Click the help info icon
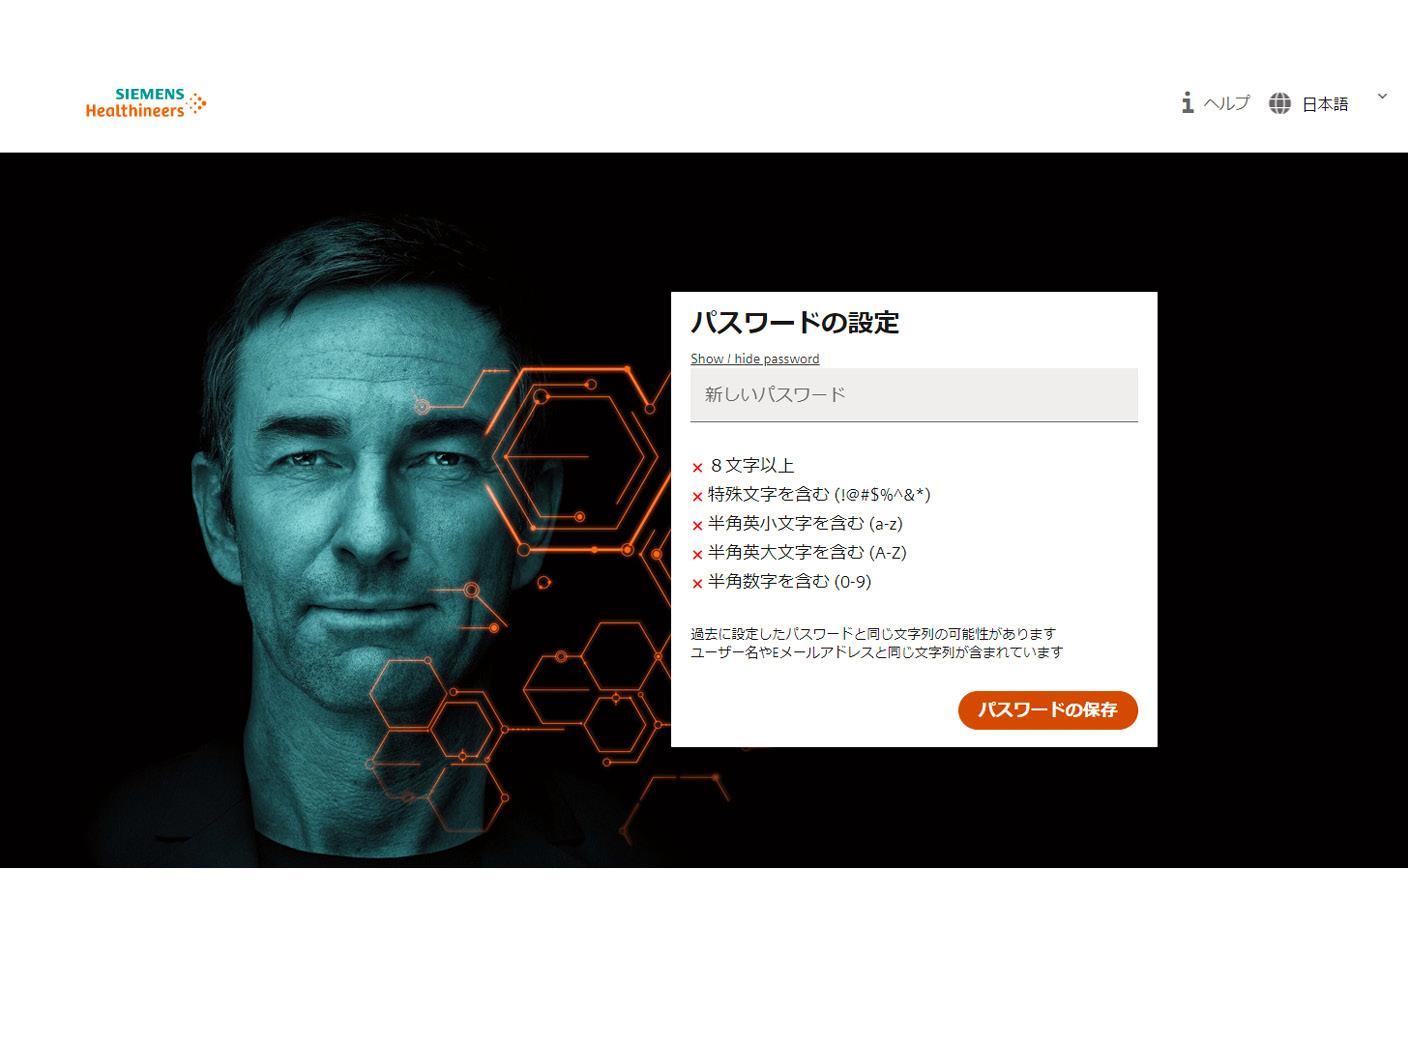The width and height of the screenshot is (1408, 1056). click(x=1187, y=103)
